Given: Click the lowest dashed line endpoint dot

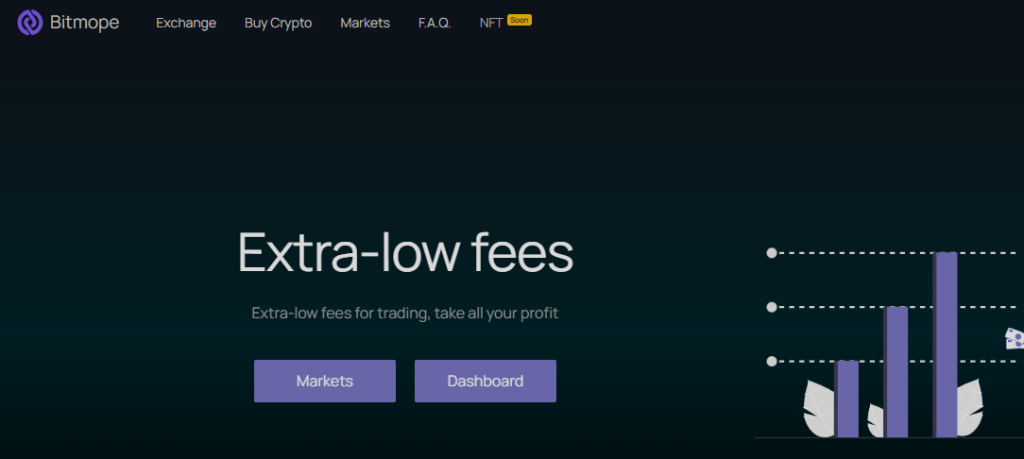Looking at the screenshot, I should point(771,361).
